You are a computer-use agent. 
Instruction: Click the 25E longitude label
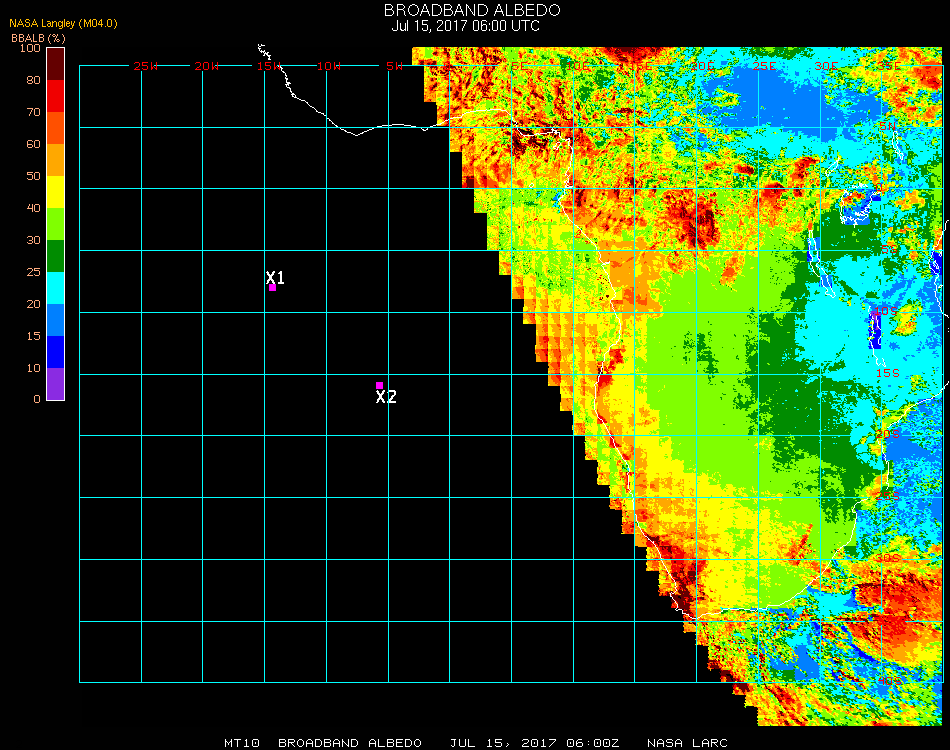click(765, 66)
